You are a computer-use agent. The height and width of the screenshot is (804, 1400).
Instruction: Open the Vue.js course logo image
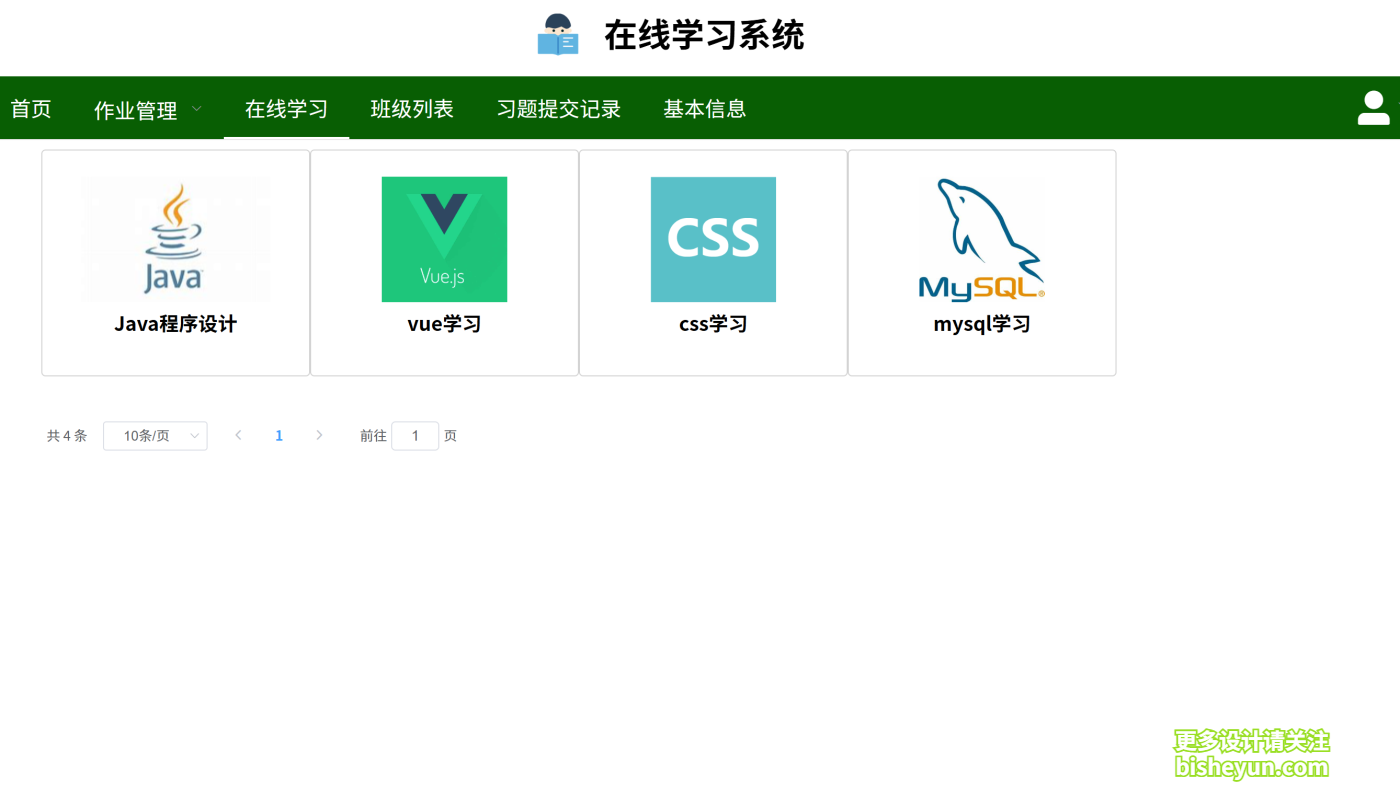tap(444, 239)
